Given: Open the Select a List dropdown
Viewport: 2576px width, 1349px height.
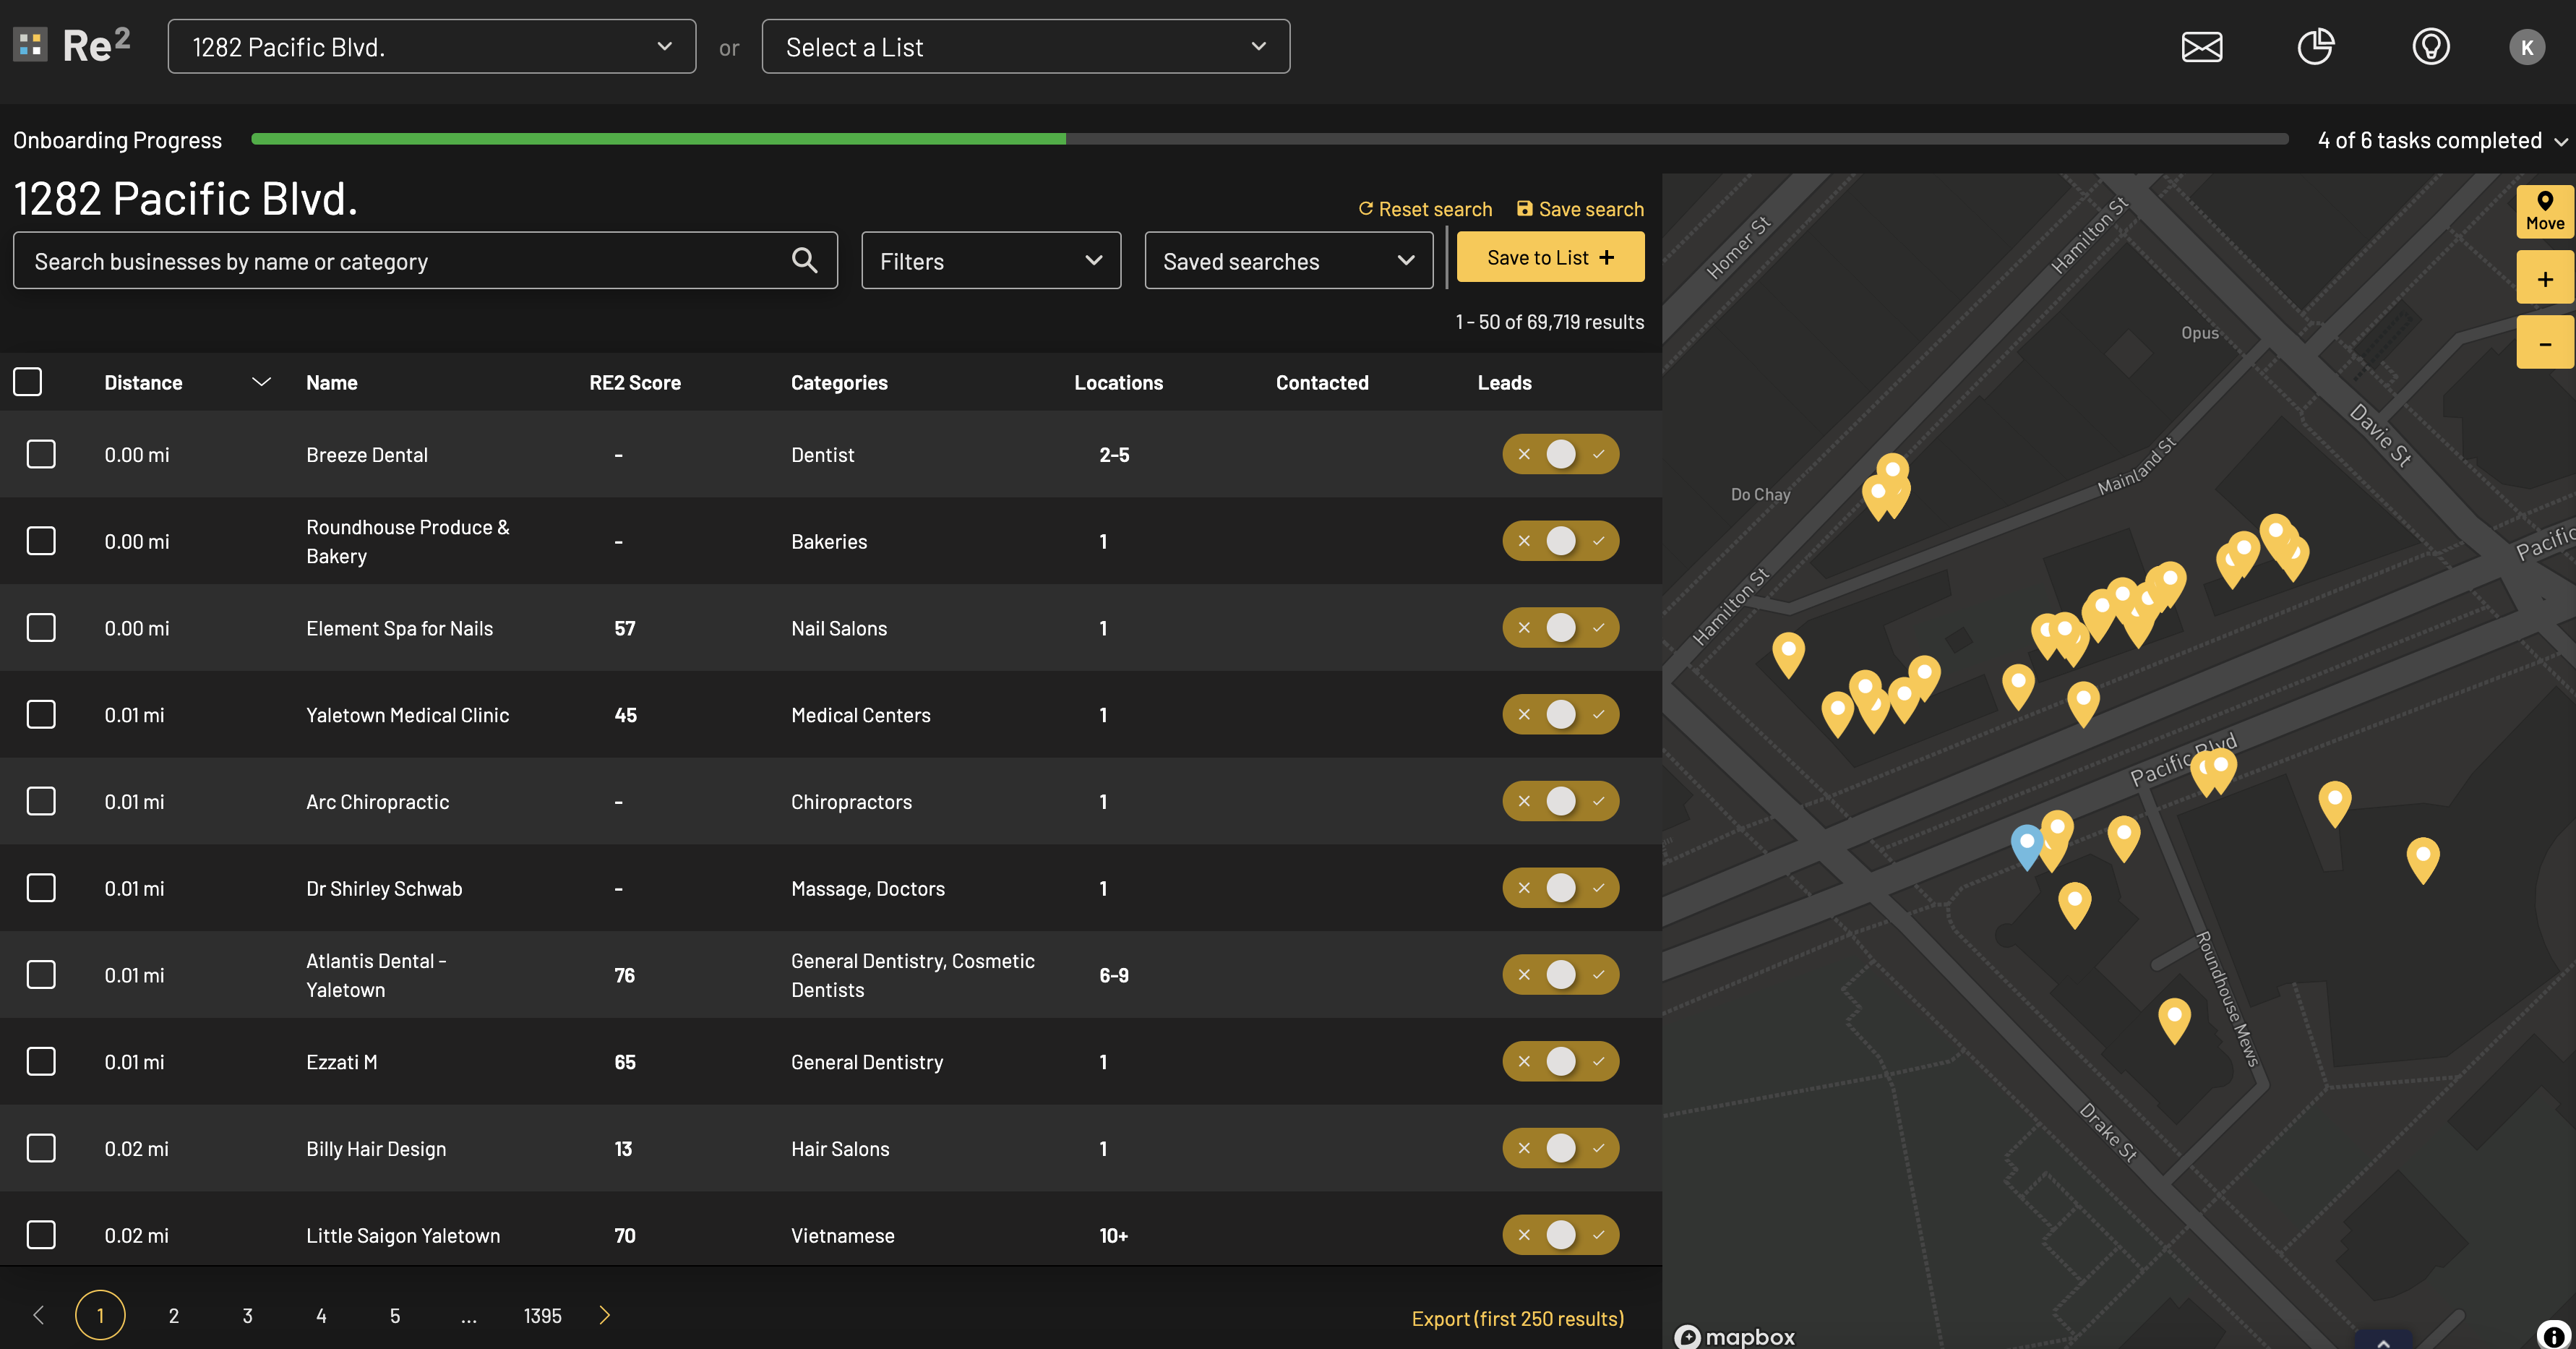Looking at the screenshot, I should pos(1025,47).
